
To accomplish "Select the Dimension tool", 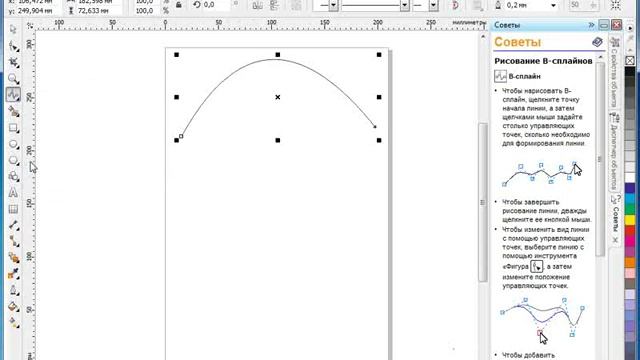I will click(13, 225).
